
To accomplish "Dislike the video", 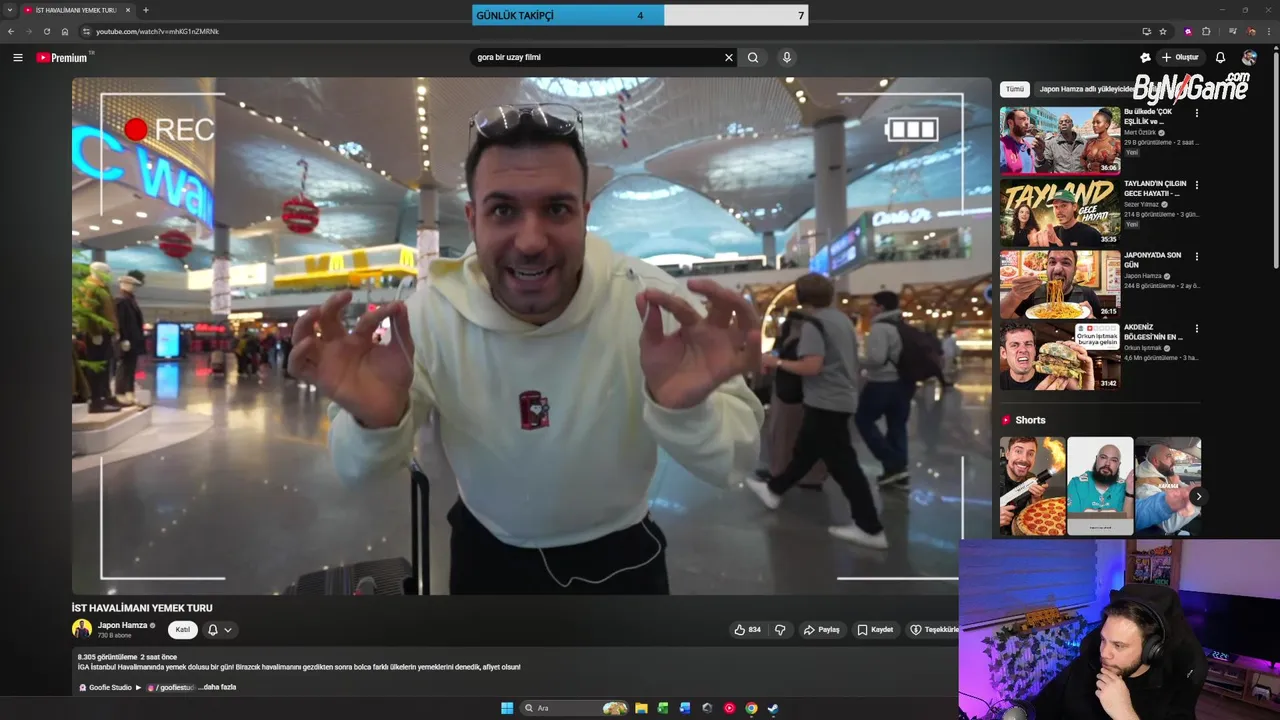I will pyautogui.click(x=780, y=630).
